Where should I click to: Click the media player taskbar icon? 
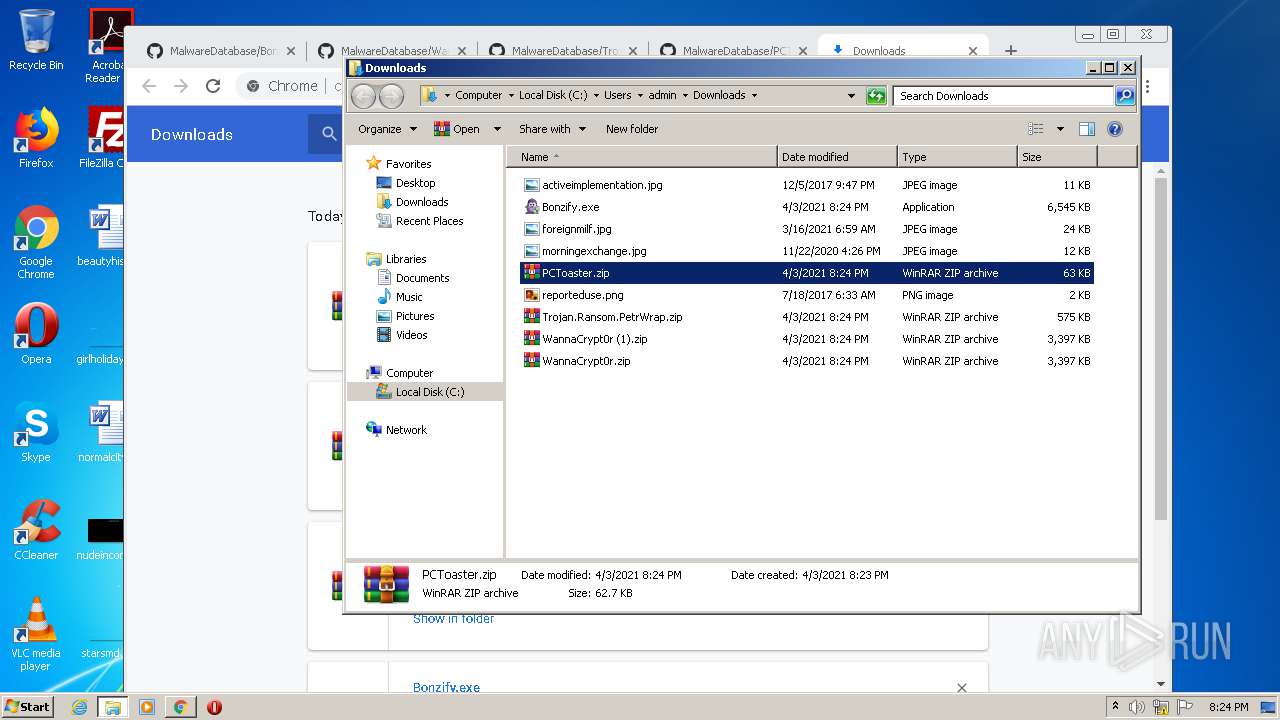147,707
